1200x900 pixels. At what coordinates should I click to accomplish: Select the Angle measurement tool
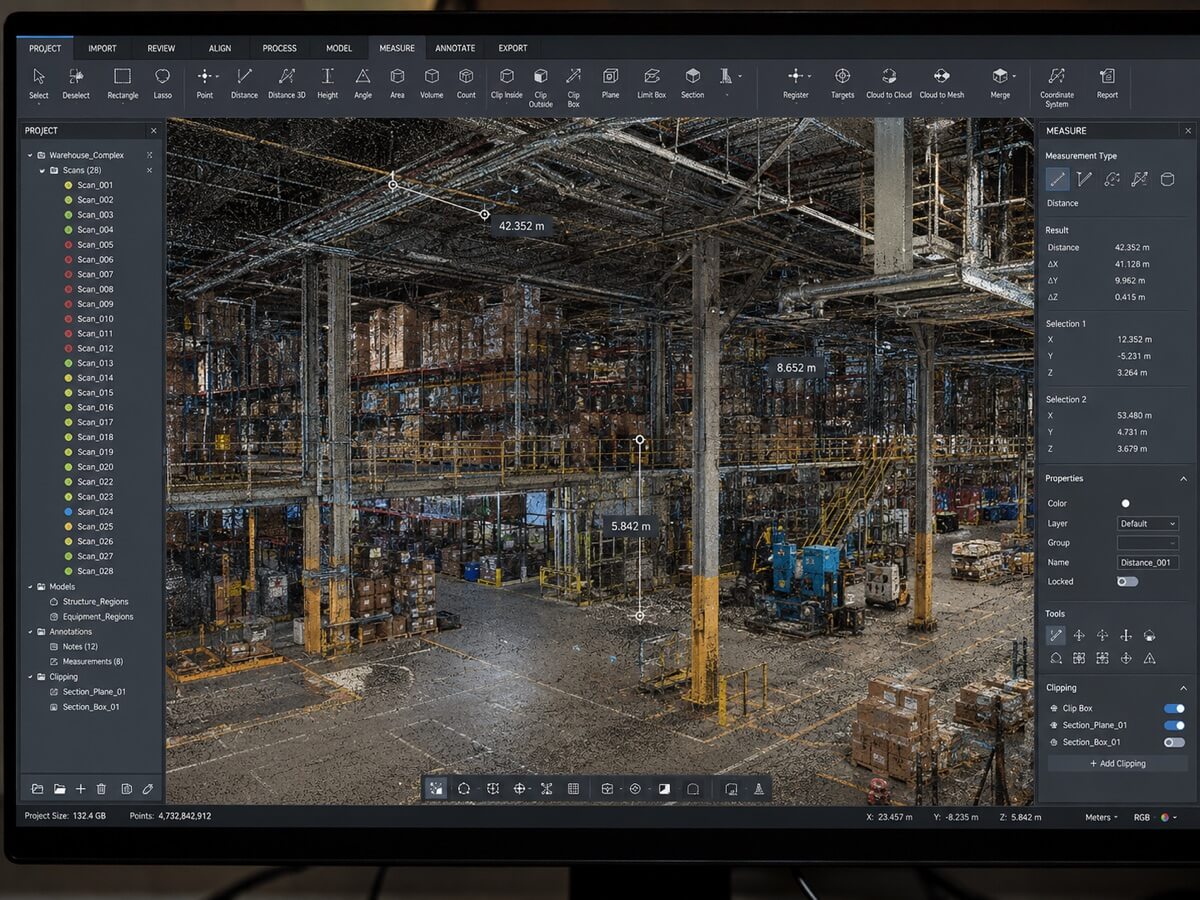pos(363,84)
